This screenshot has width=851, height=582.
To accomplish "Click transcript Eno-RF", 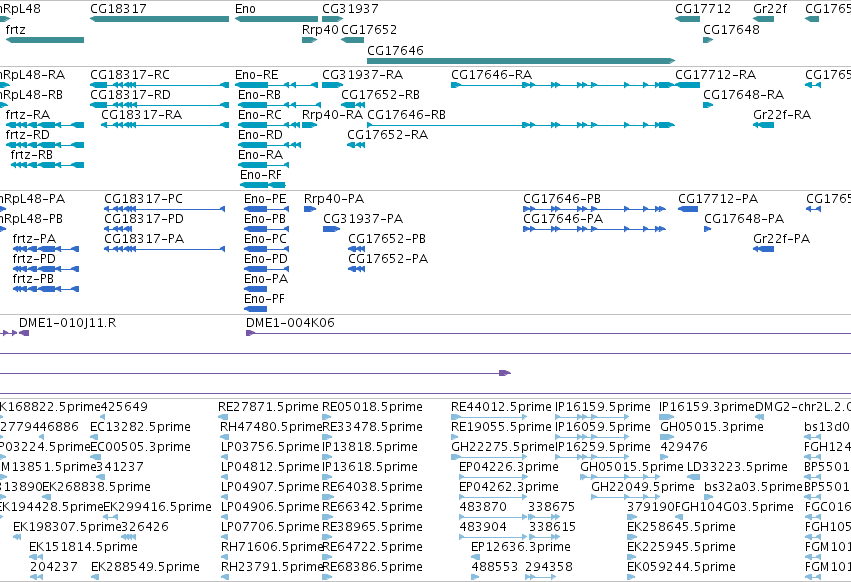I will [x=263, y=185].
